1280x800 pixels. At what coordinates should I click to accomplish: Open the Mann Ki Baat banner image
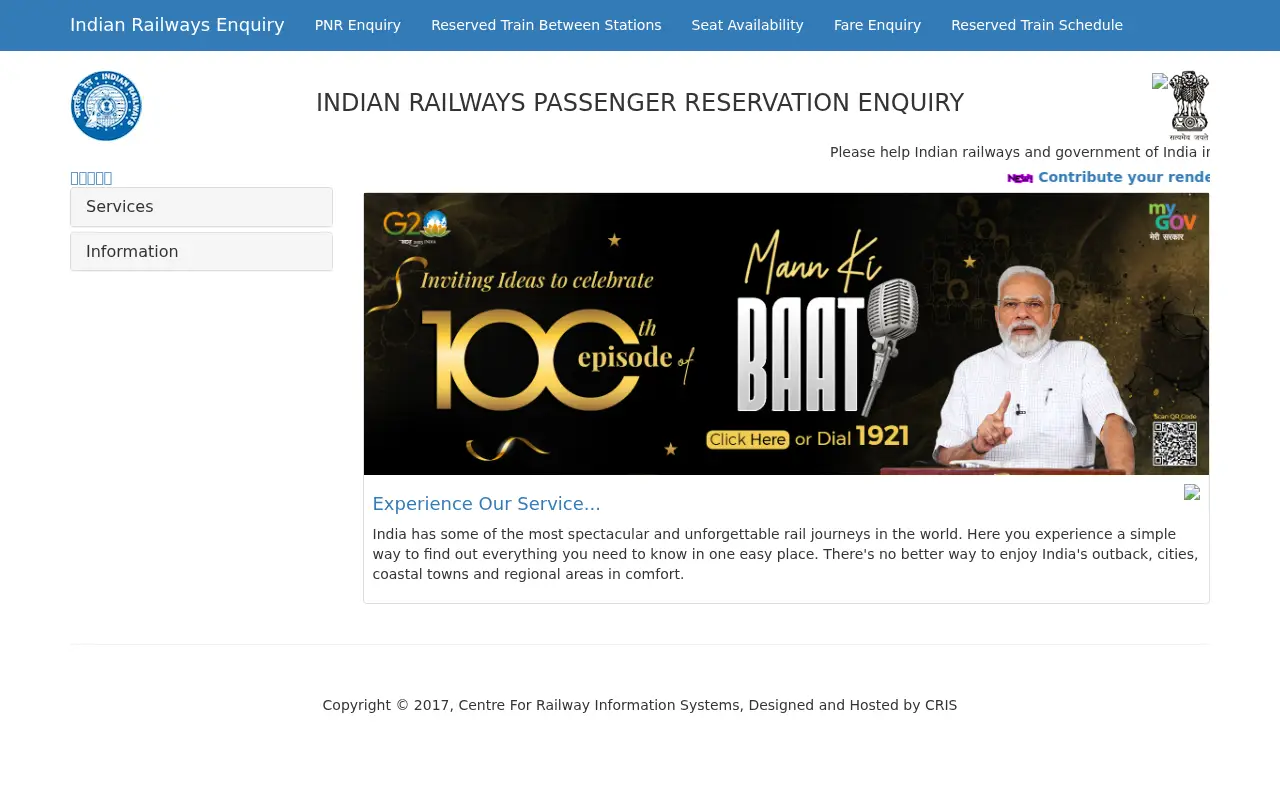coord(786,334)
